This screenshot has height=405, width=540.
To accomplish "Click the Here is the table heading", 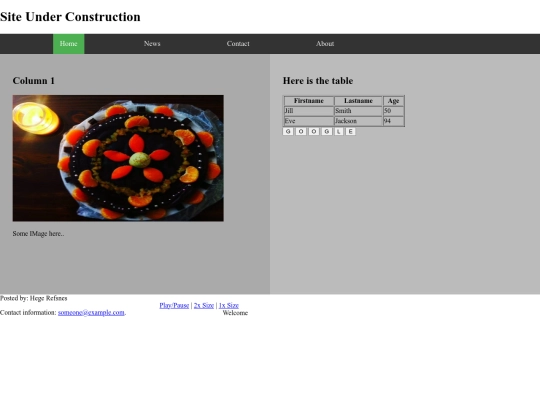I will [x=318, y=81].
